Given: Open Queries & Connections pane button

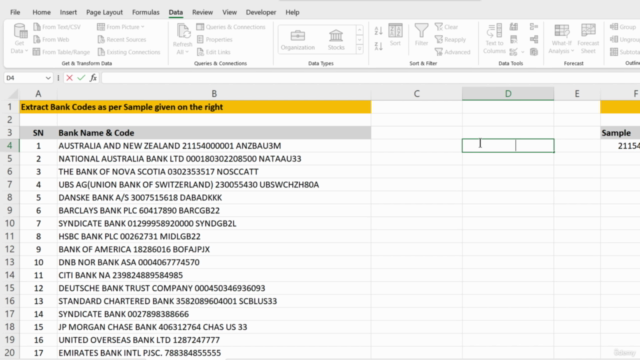Looking at the screenshot, I should tap(231, 27).
